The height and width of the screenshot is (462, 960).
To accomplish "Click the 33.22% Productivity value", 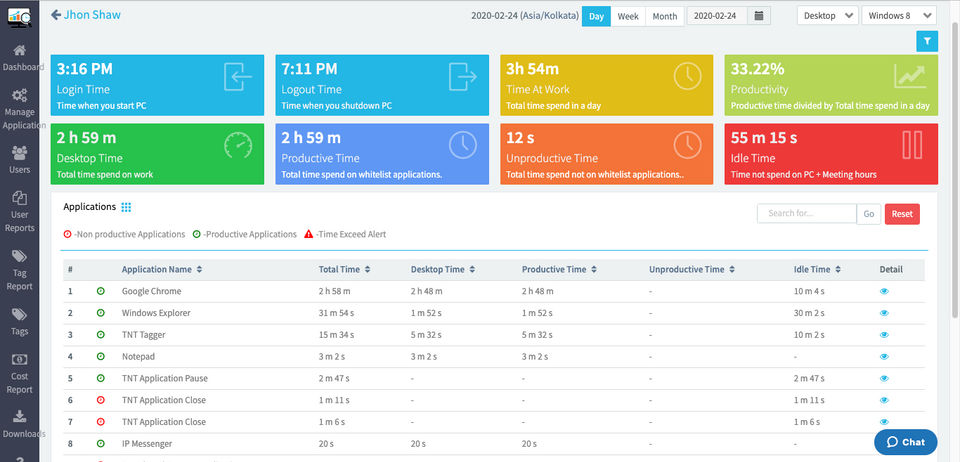I will tap(757, 69).
